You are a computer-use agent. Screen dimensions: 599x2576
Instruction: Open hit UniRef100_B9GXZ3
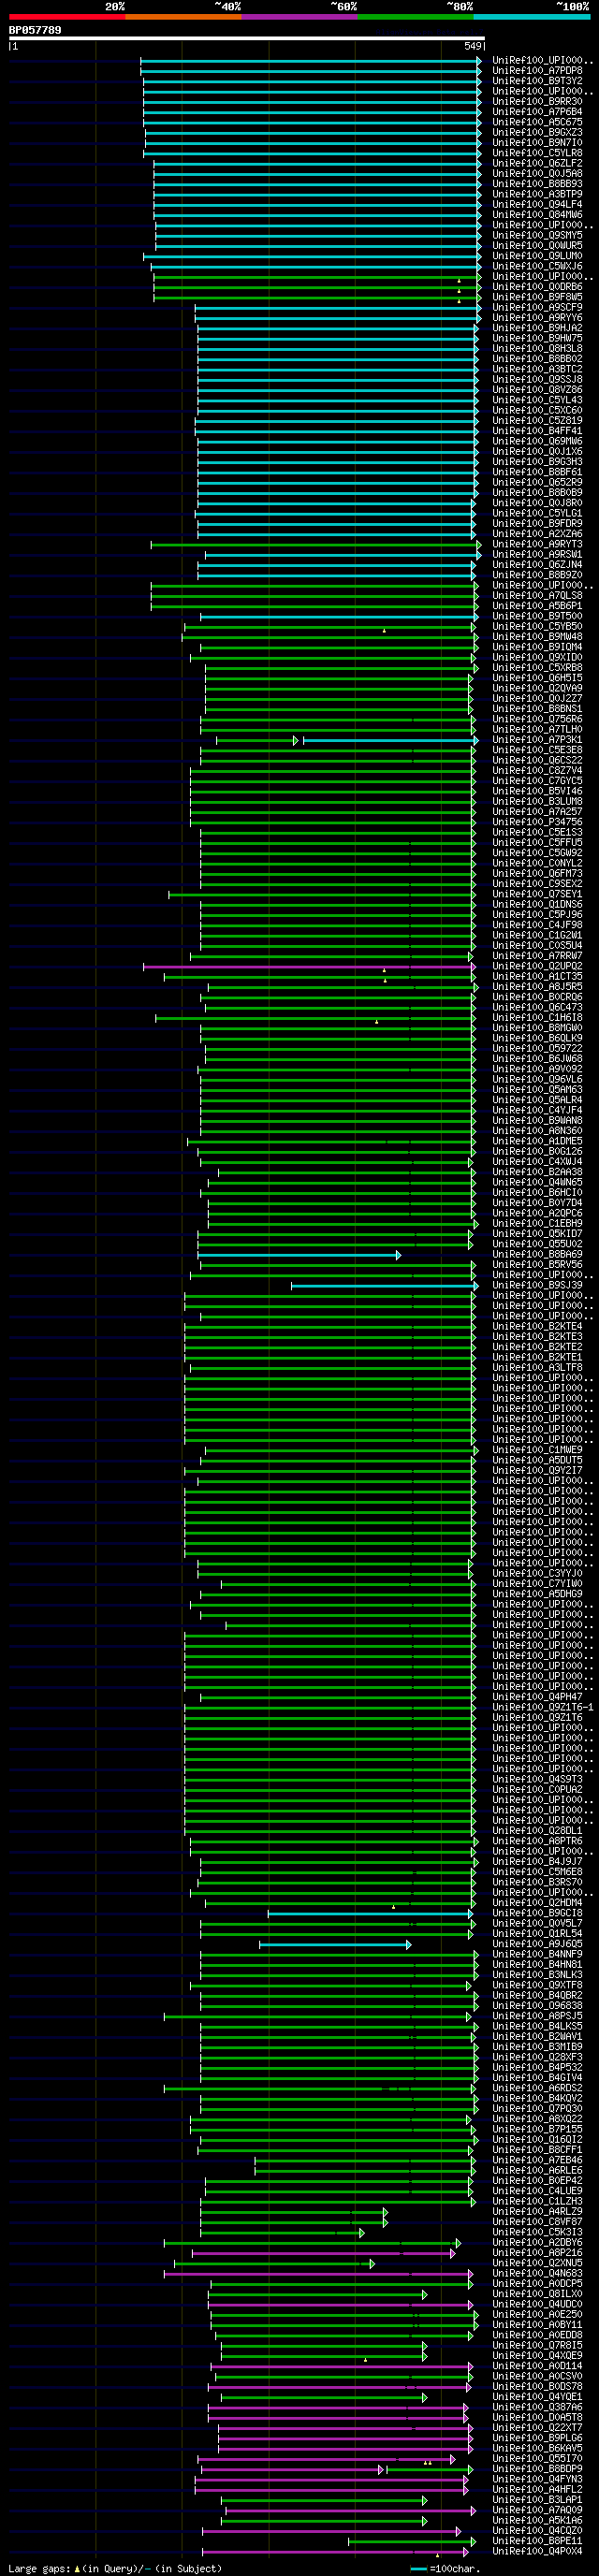click(537, 133)
